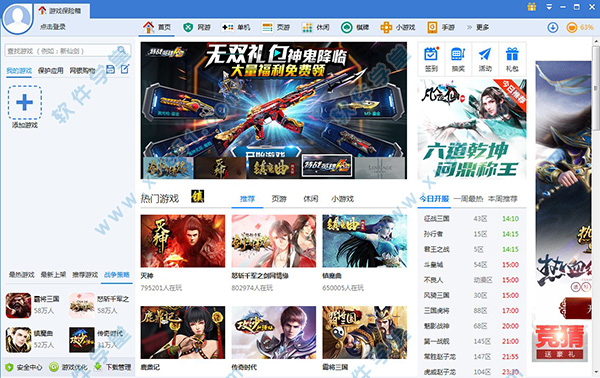Screen dimensions: 600x378
Task: Open the 礼包 gift pack icon
Action: [x=512, y=59]
